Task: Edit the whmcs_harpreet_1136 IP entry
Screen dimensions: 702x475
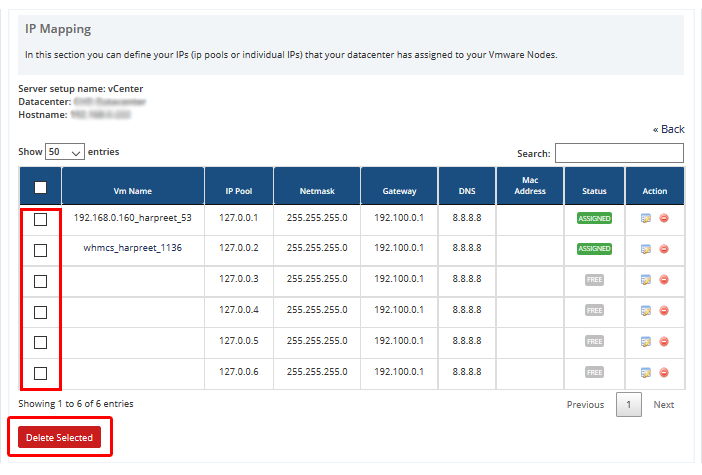Action: [x=646, y=249]
